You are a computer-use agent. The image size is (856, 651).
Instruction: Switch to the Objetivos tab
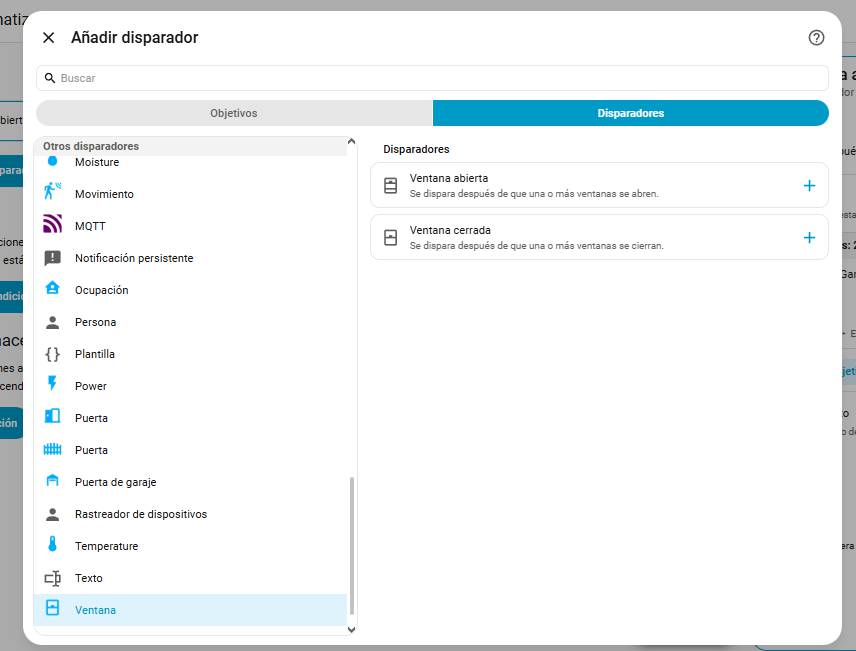[234, 113]
